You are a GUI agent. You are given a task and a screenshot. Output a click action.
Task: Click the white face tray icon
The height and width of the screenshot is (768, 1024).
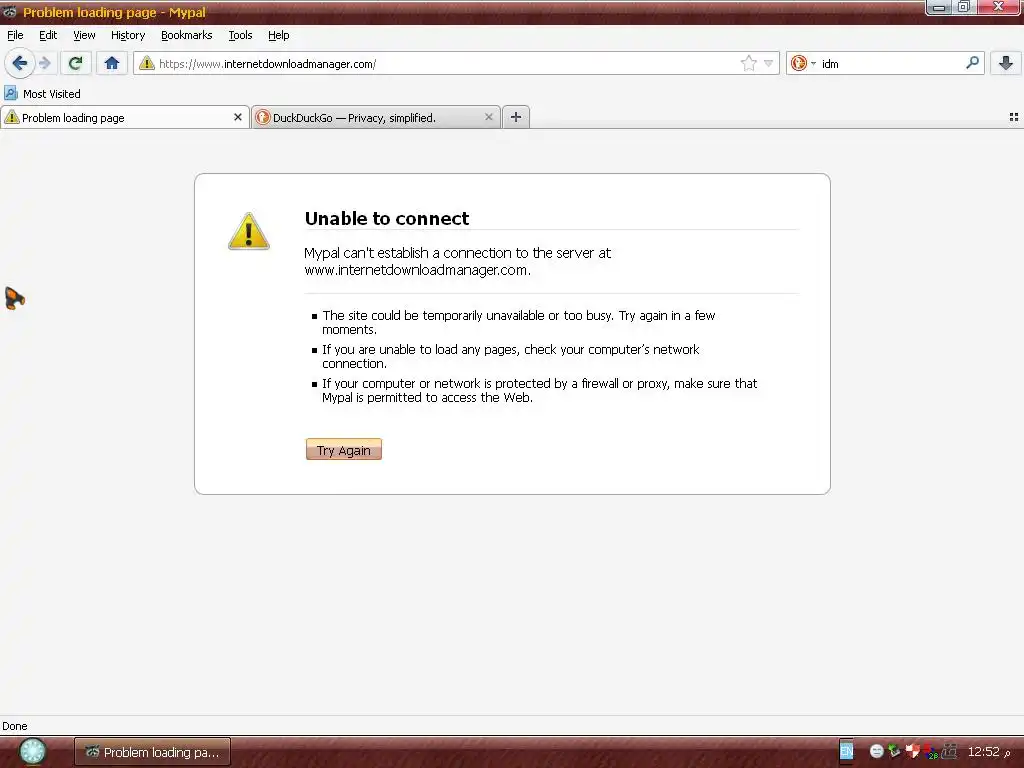(x=876, y=752)
